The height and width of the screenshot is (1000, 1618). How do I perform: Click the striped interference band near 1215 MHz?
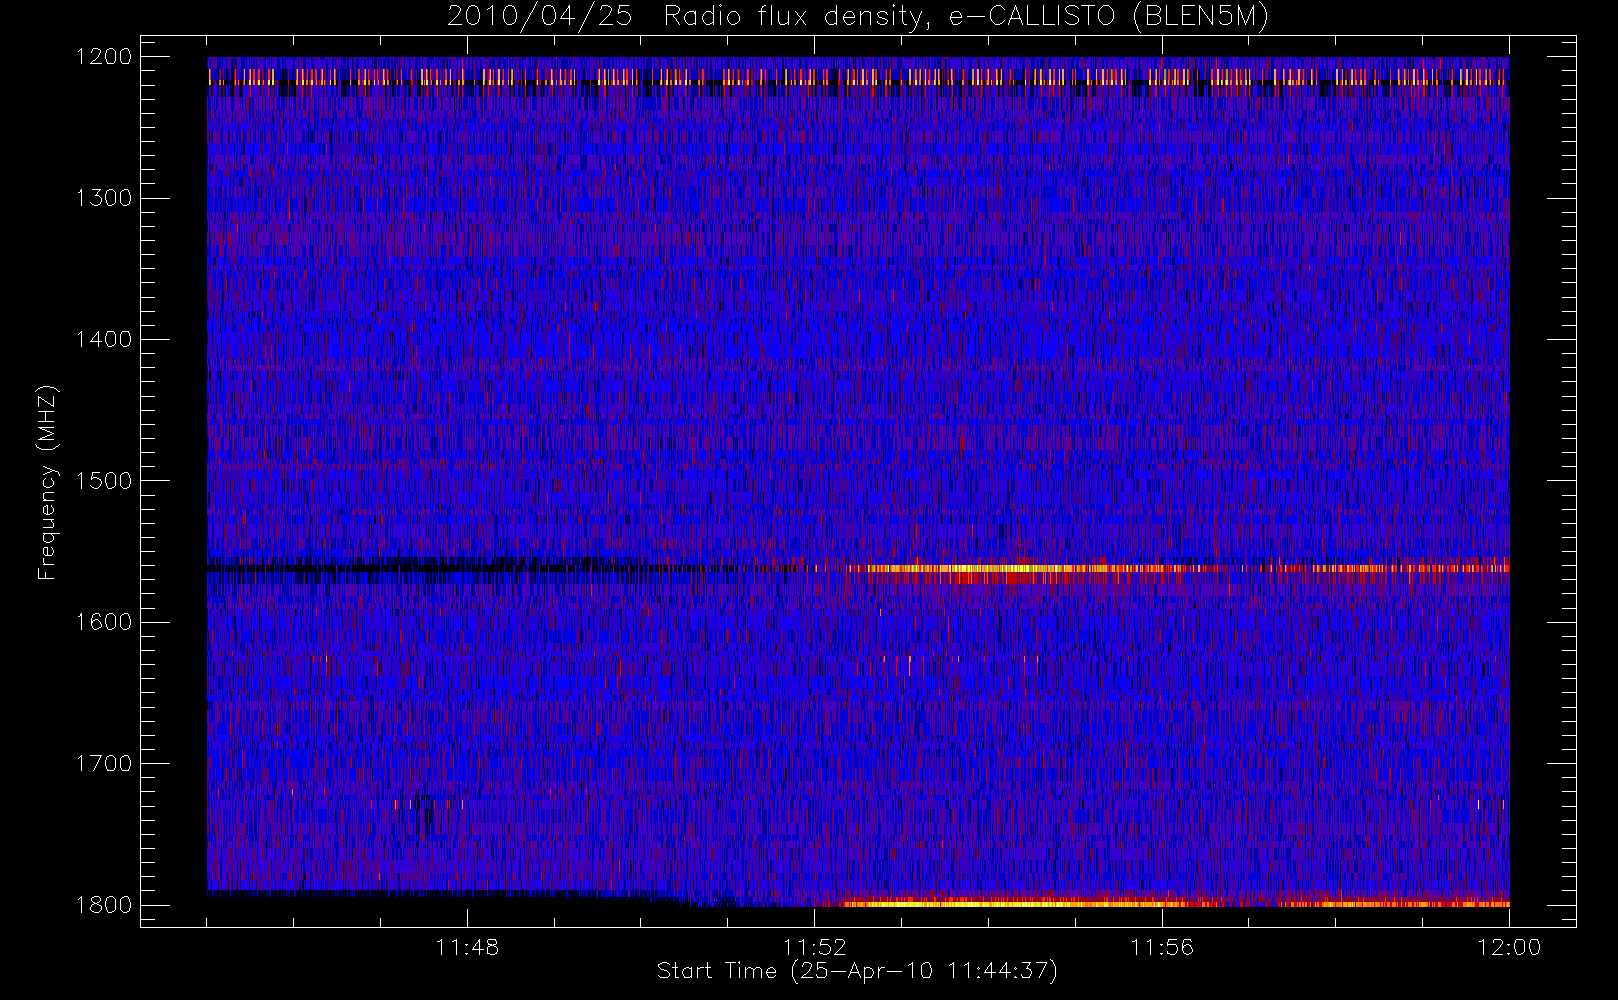pyautogui.click(x=858, y=77)
